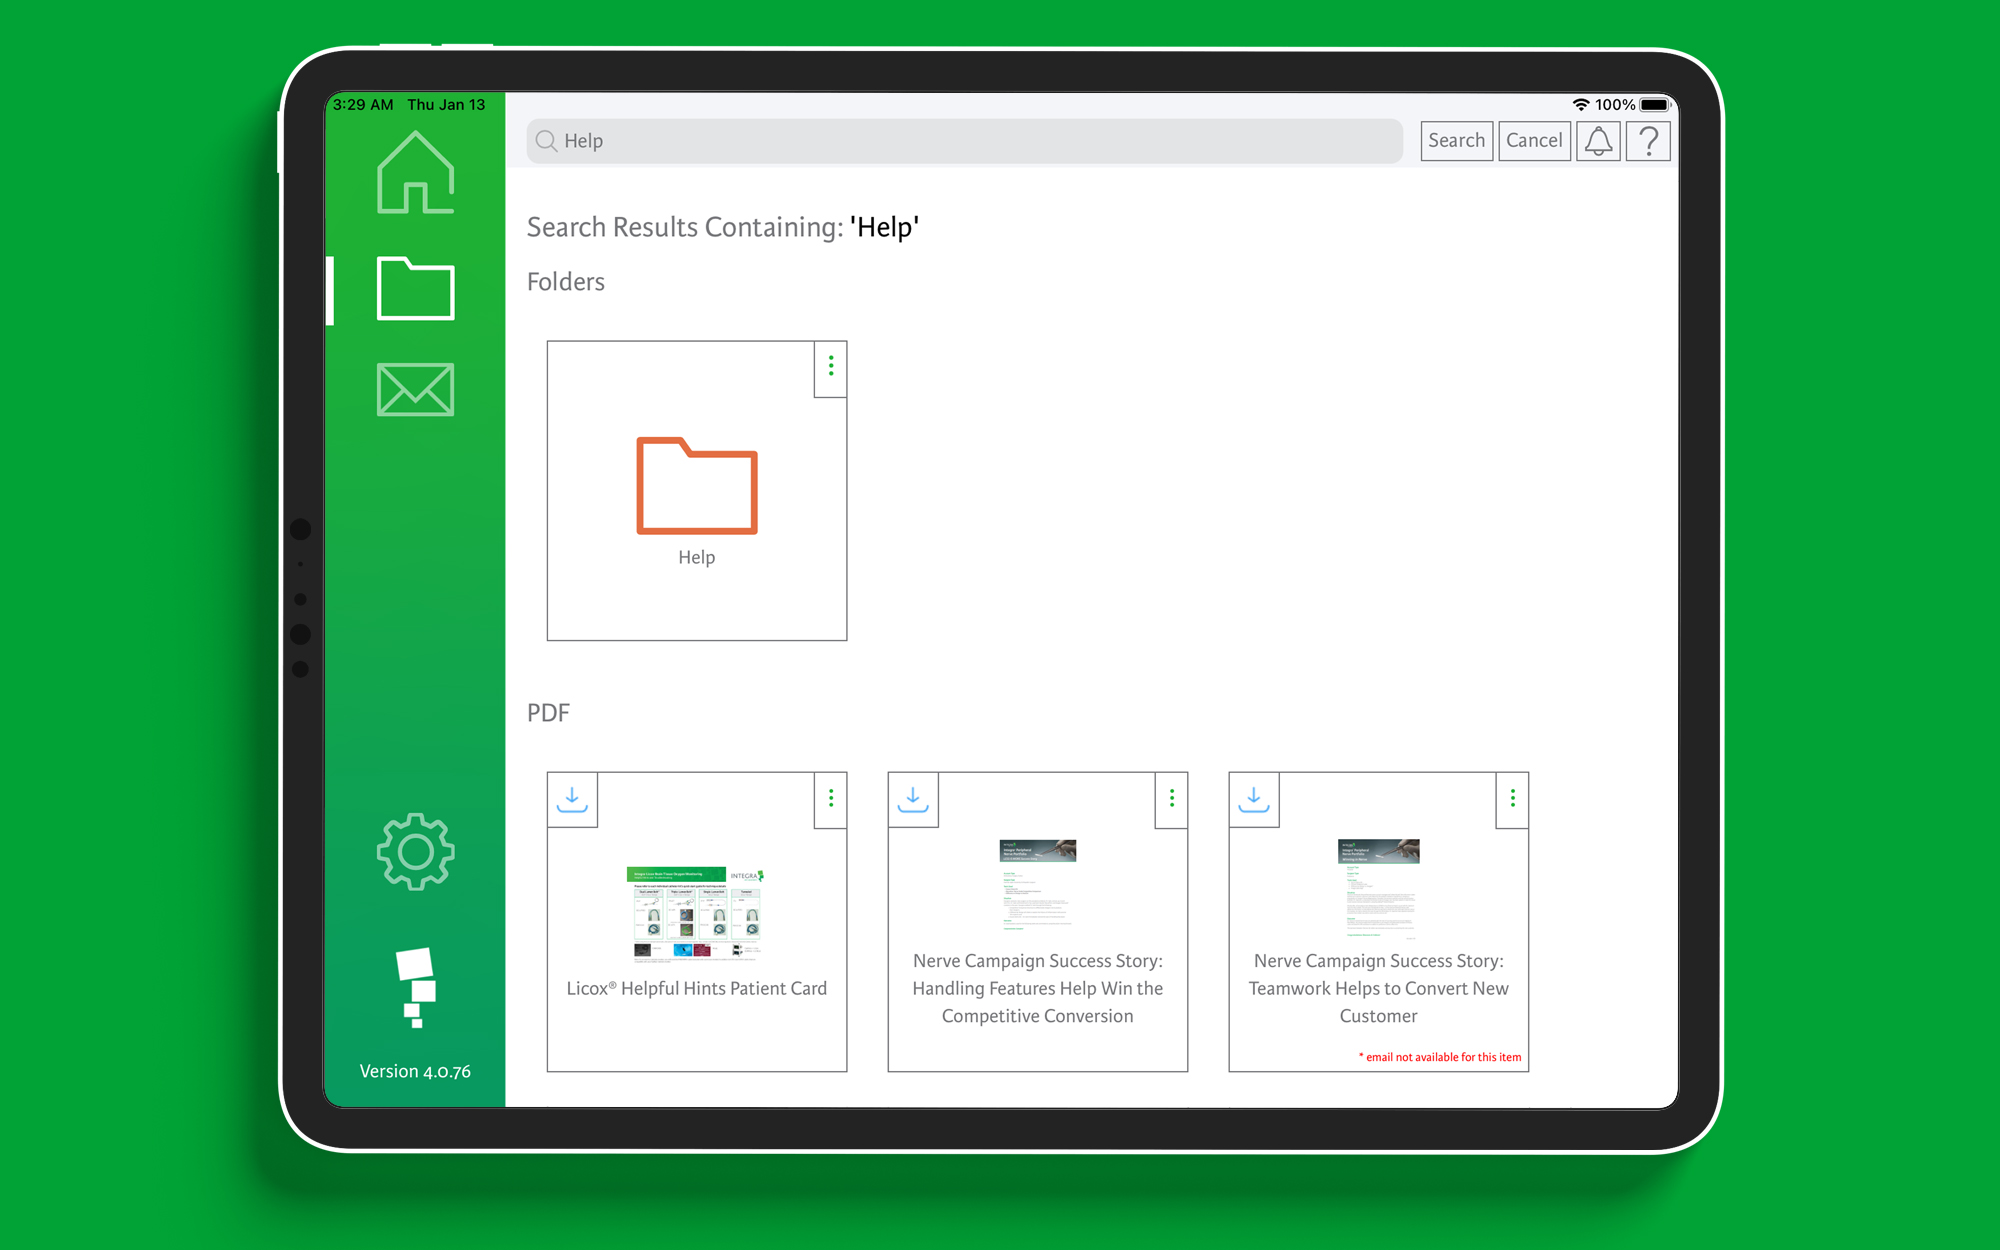
Task: Open Settings gear icon in sidebar
Action: tap(415, 850)
